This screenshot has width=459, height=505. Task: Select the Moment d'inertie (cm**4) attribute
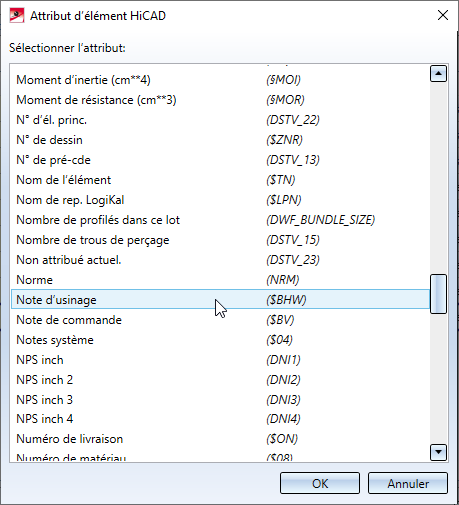pyautogui.click(x=220, y=80)
